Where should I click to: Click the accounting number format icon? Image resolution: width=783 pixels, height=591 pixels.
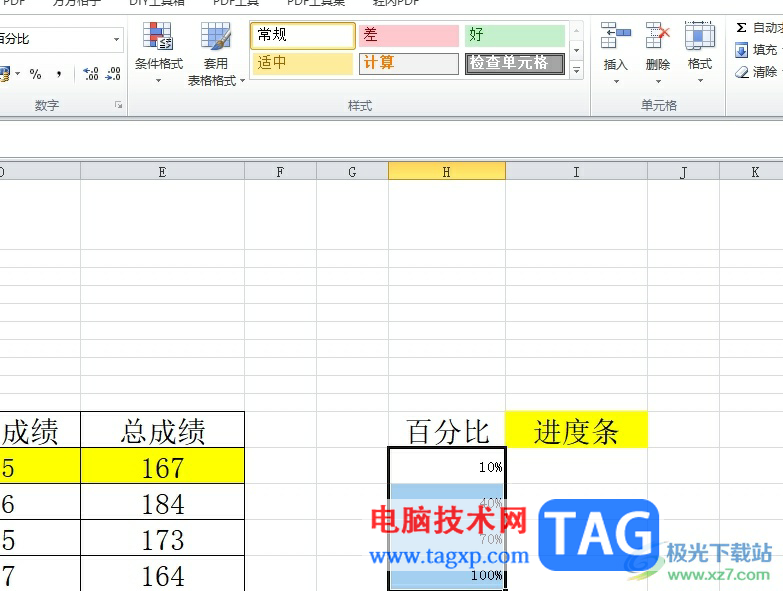4,74
